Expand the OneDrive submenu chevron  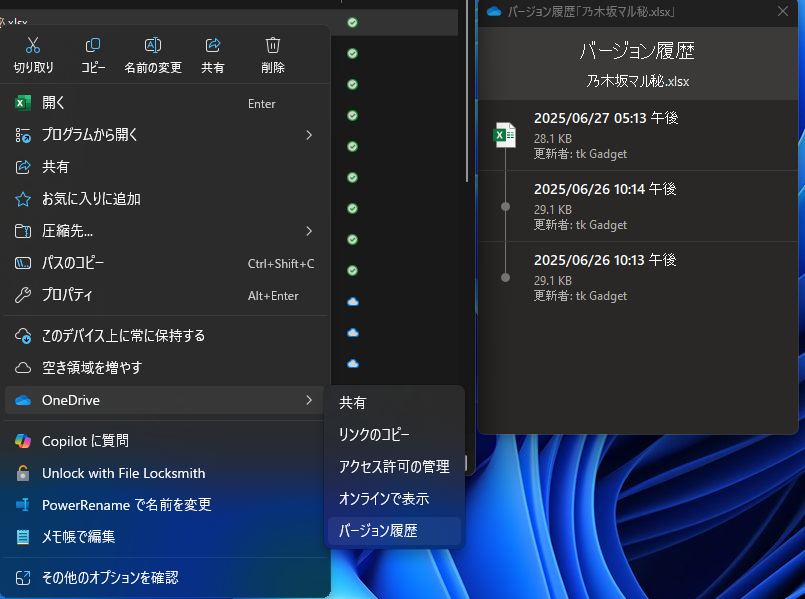point(309,400)
